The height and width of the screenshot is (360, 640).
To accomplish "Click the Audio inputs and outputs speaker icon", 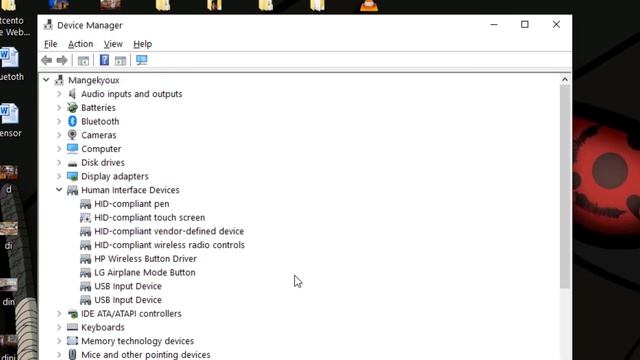I will click(72, 94).
